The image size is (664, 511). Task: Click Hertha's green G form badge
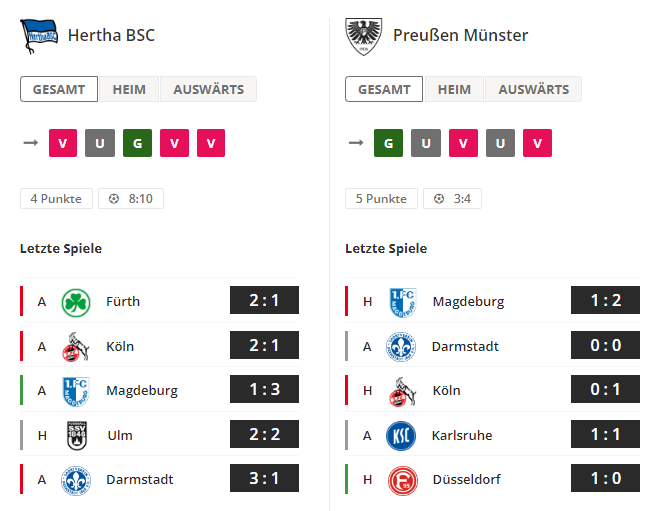[x=137, y=143]
